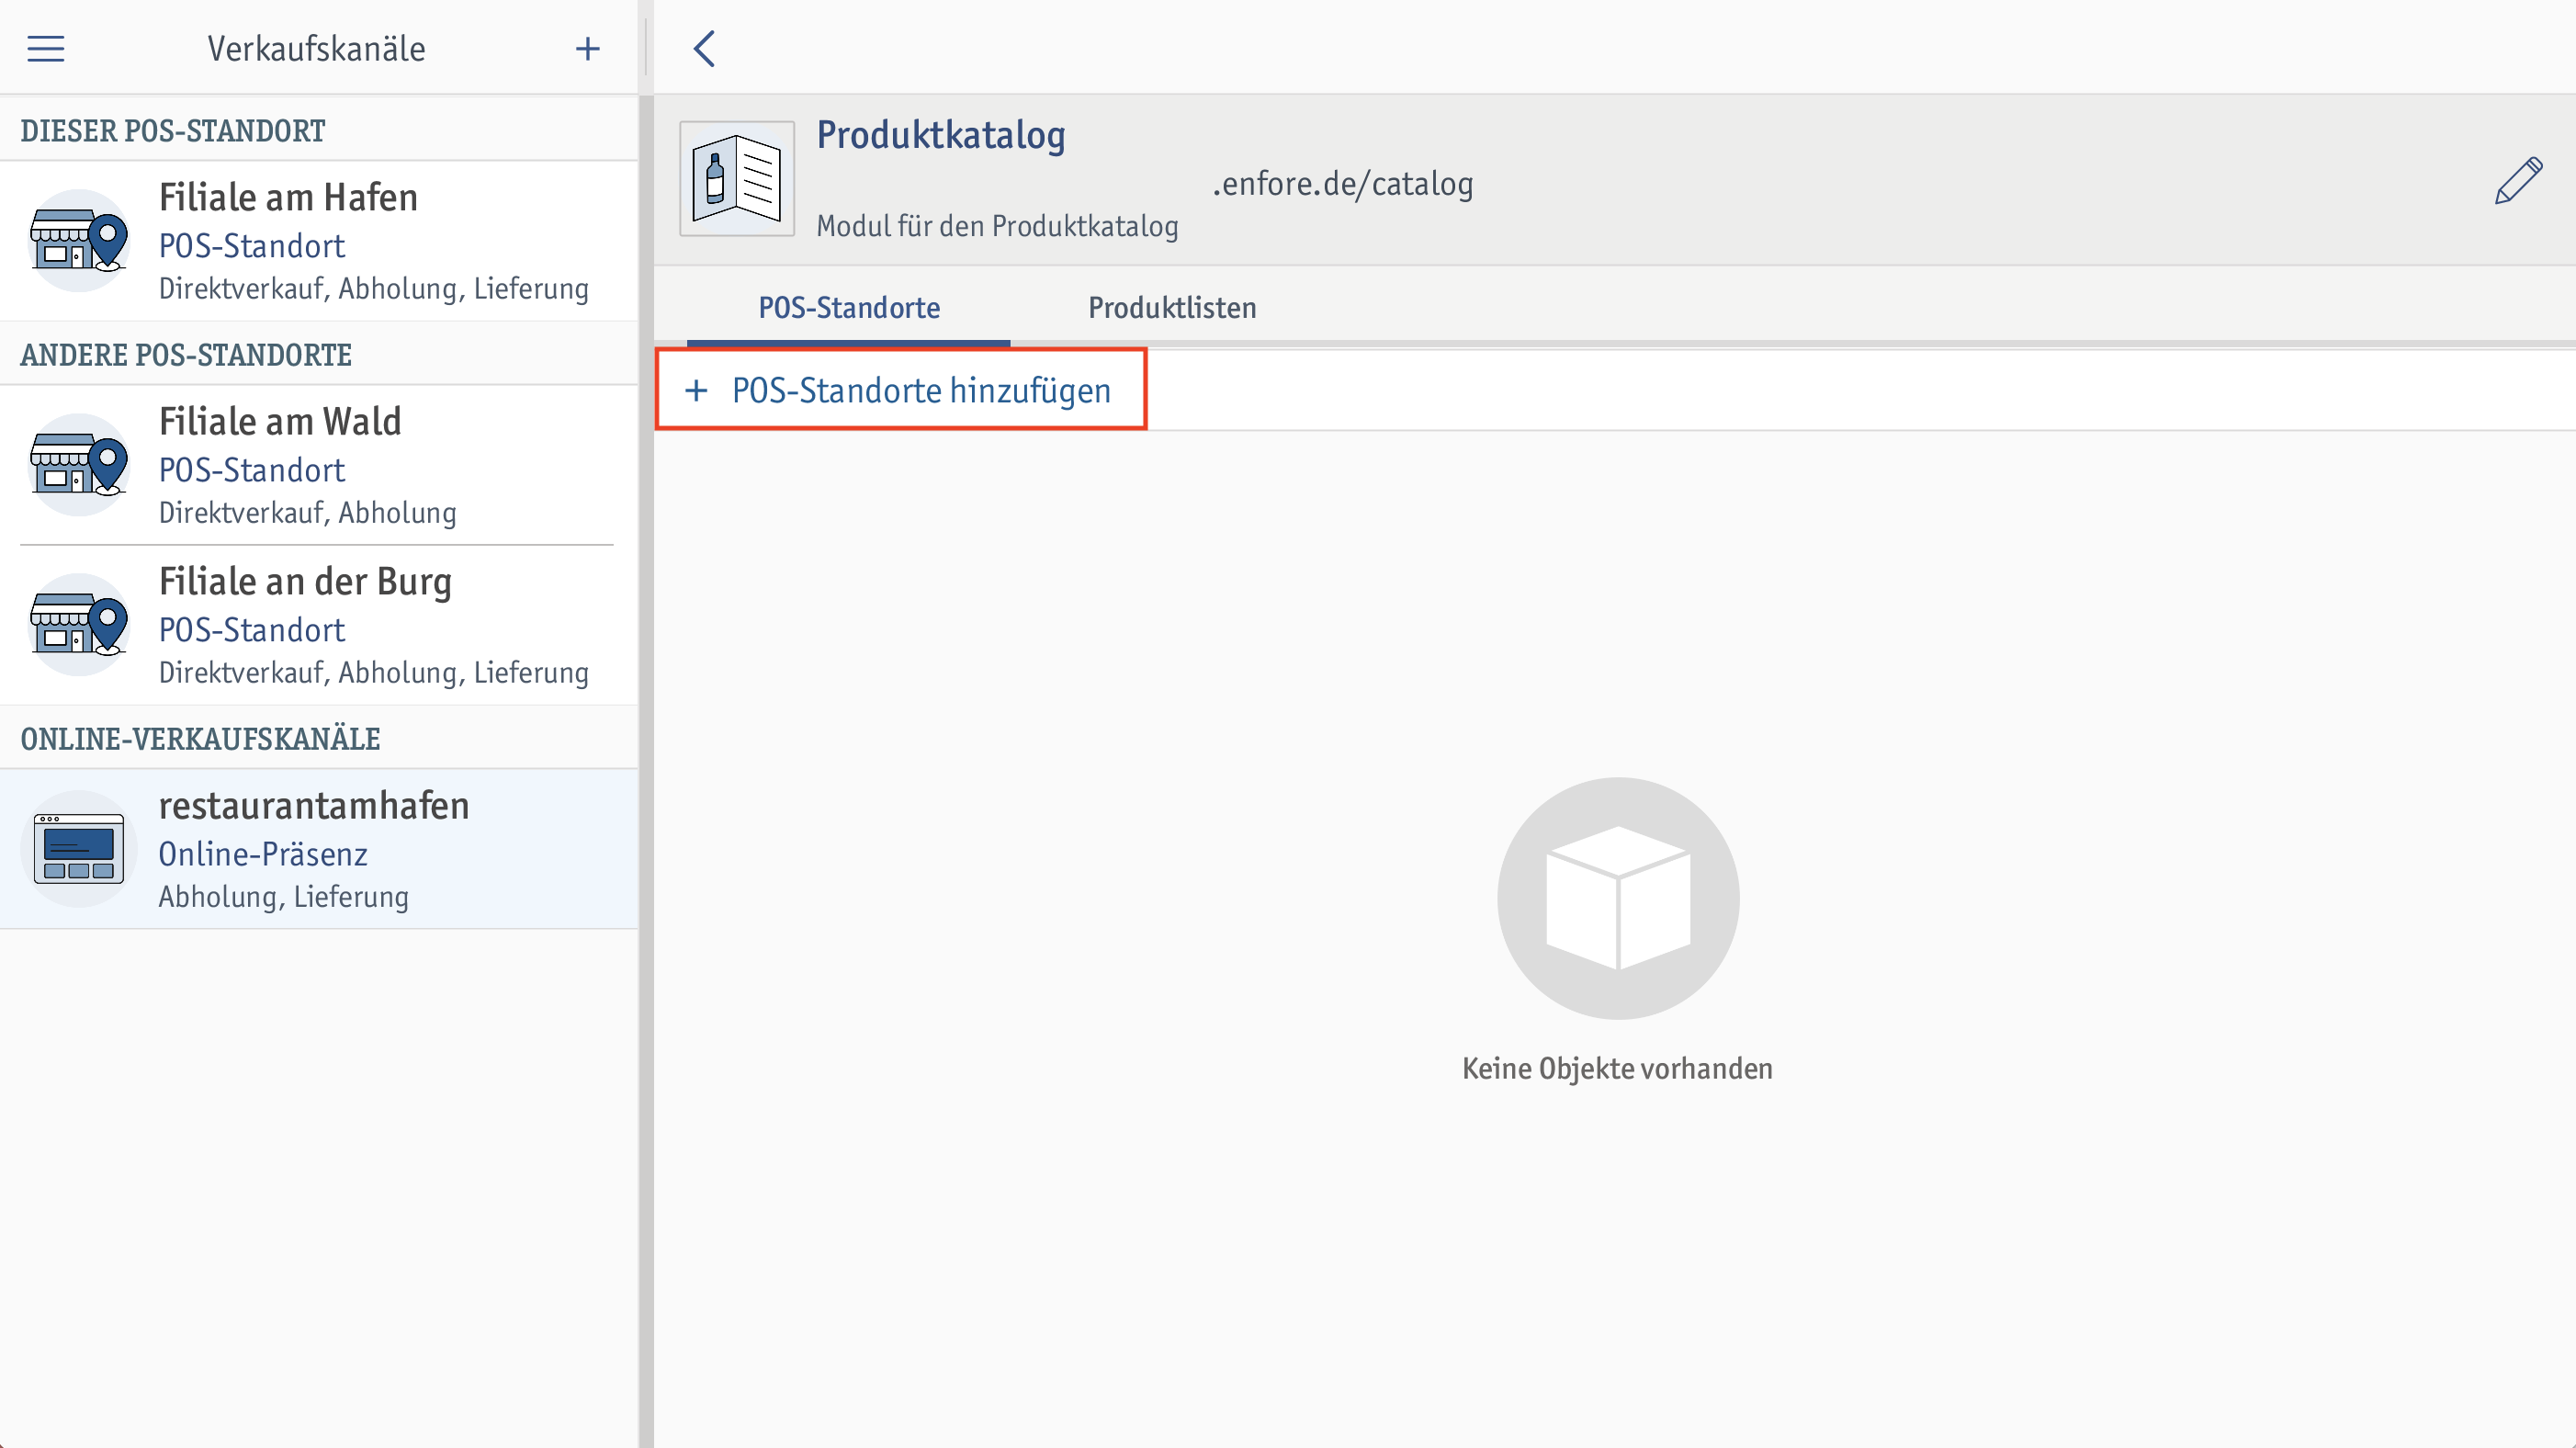This screenshot has width=2576, height=1448.
Task: Click Abholung, Lieferung text under restaurantamhafen
Action: pos(283,896)
